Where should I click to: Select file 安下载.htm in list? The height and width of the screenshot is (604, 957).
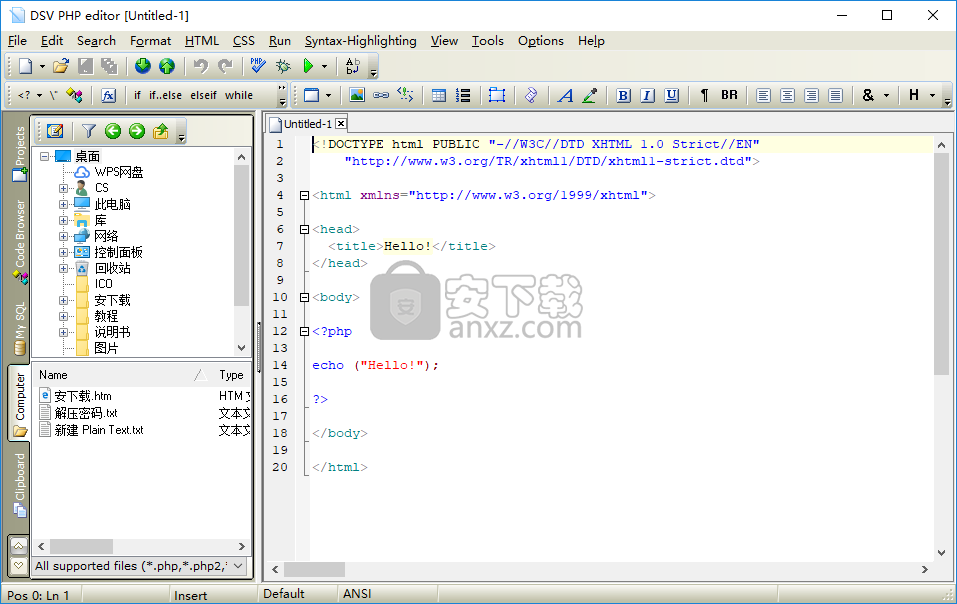[x=82, y=396]
